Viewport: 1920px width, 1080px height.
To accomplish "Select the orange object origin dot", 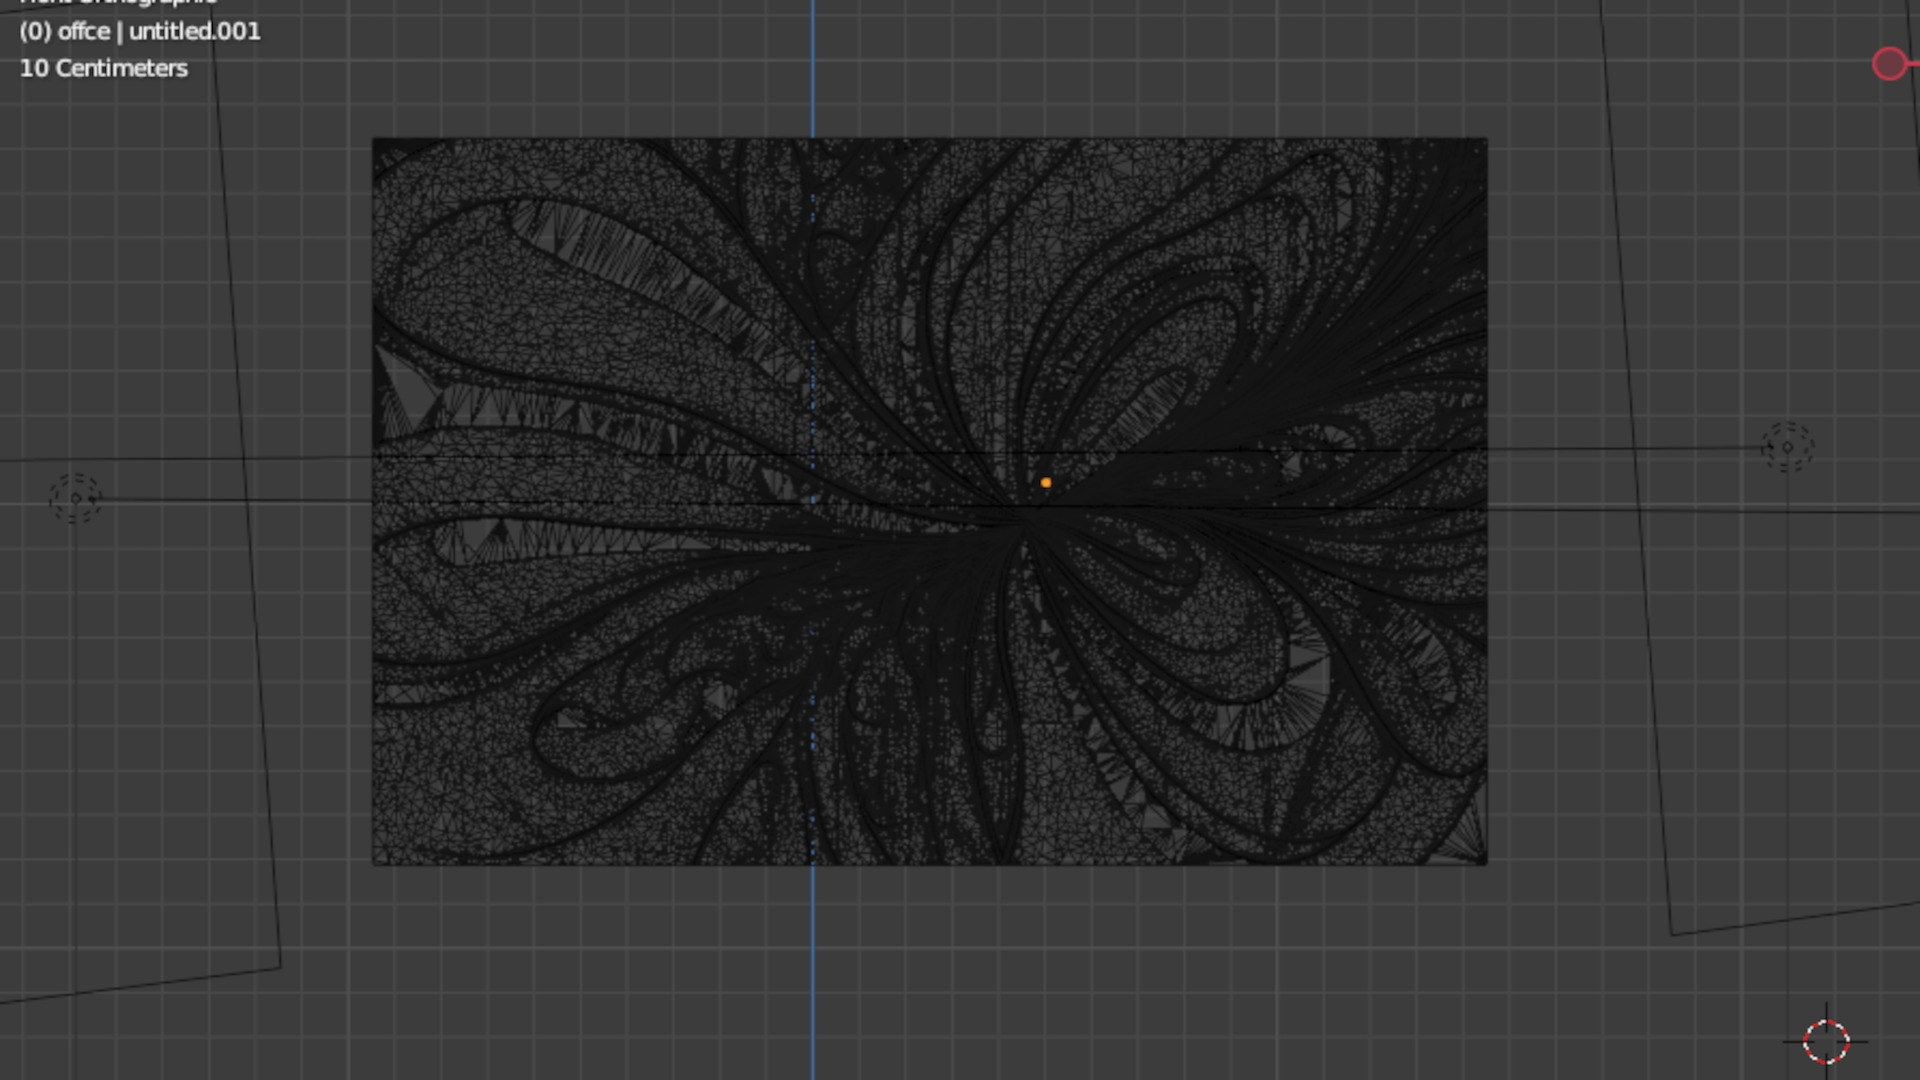I will pos(1046,483).
